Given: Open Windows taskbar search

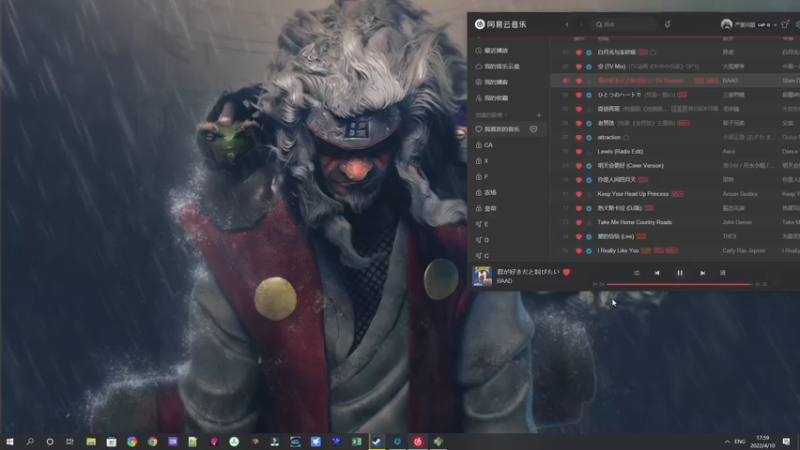Looking at the screenshot, I should pos(30,441).
